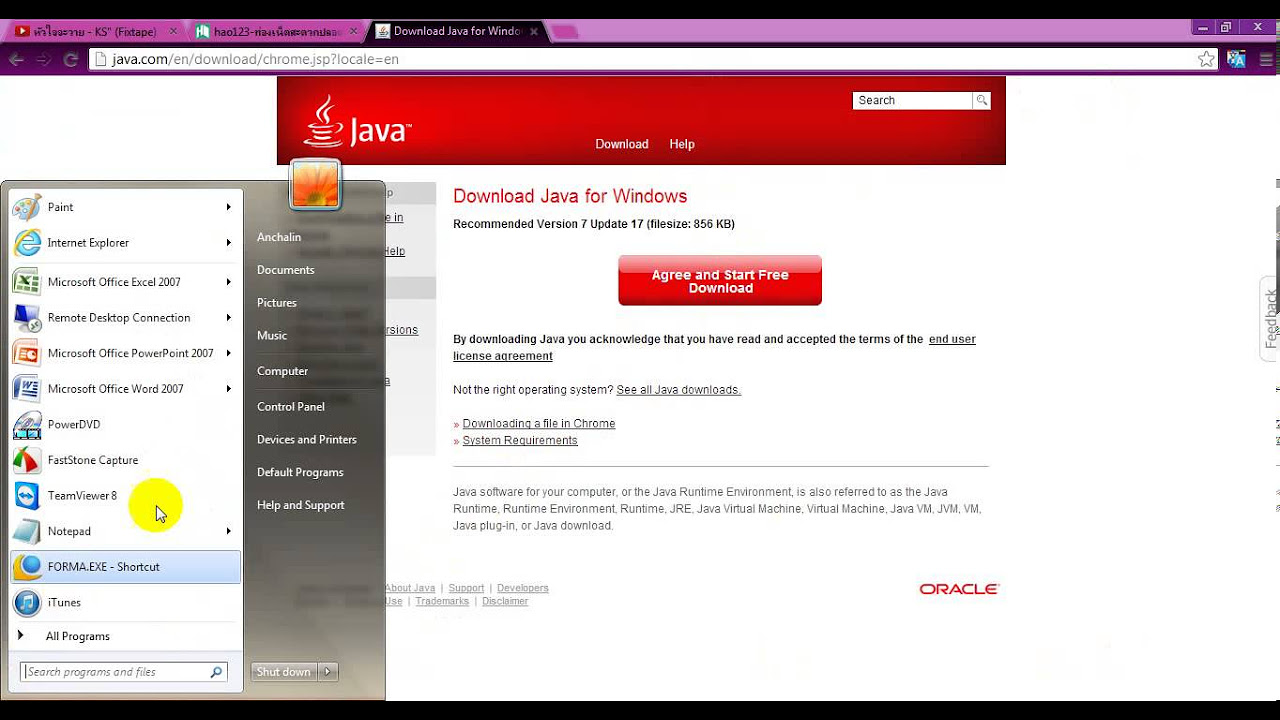Image resolution: width=1280 pixels, height=720 pixels.
Task: Expand the Excel 2007 jump list arrow
Action: pos(229,282)
